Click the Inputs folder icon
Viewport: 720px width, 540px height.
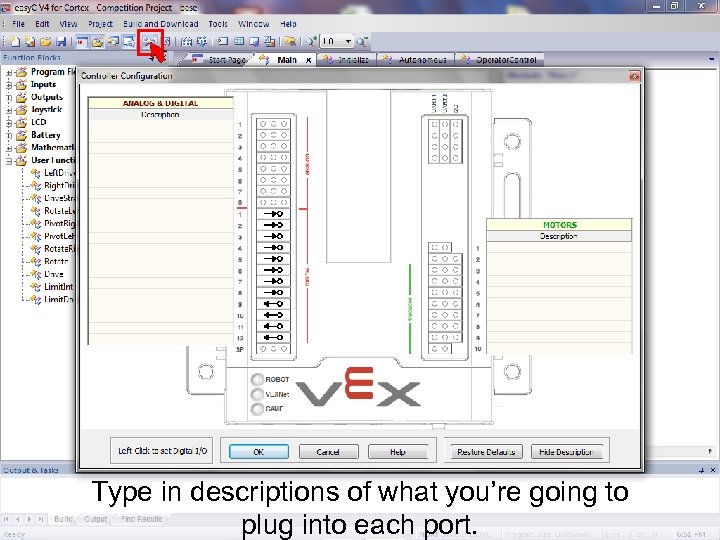tap(21, 84)
